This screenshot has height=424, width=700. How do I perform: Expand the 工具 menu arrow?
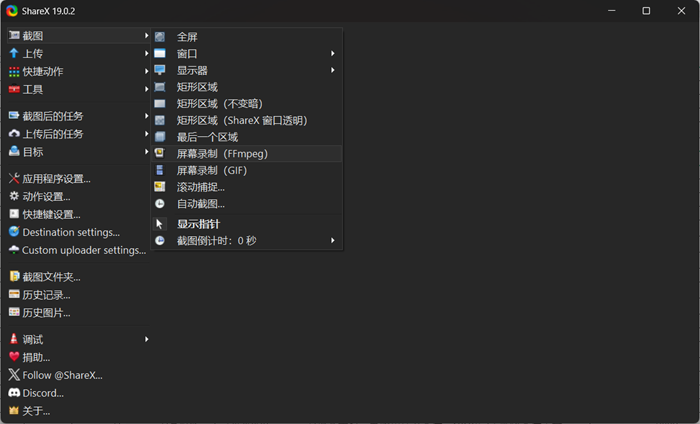tap(146, 89)
